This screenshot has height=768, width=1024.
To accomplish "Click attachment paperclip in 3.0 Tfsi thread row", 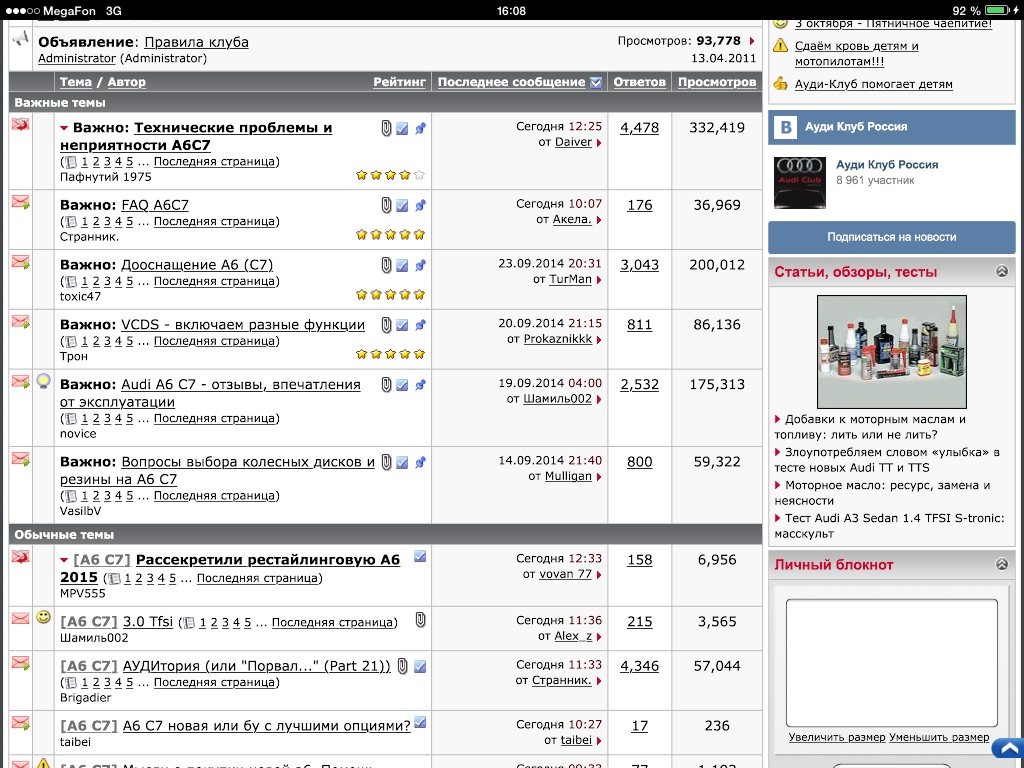I will (421, 620).
